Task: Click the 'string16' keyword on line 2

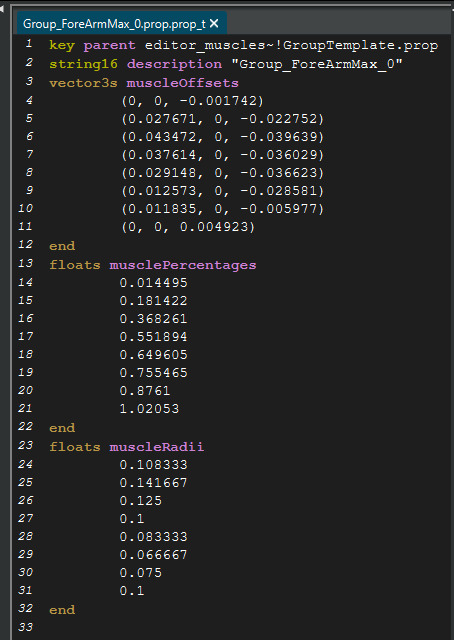Action: [83, 64]
